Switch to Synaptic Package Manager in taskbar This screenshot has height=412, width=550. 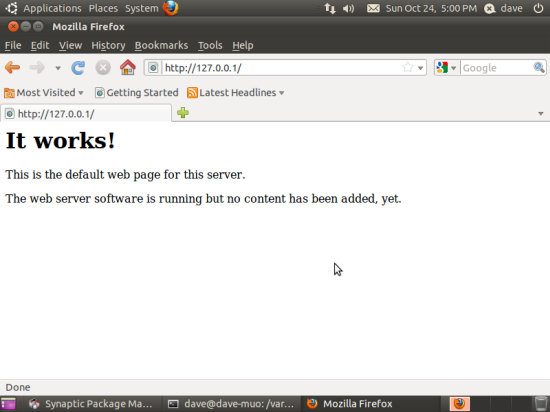click(91, 404)
